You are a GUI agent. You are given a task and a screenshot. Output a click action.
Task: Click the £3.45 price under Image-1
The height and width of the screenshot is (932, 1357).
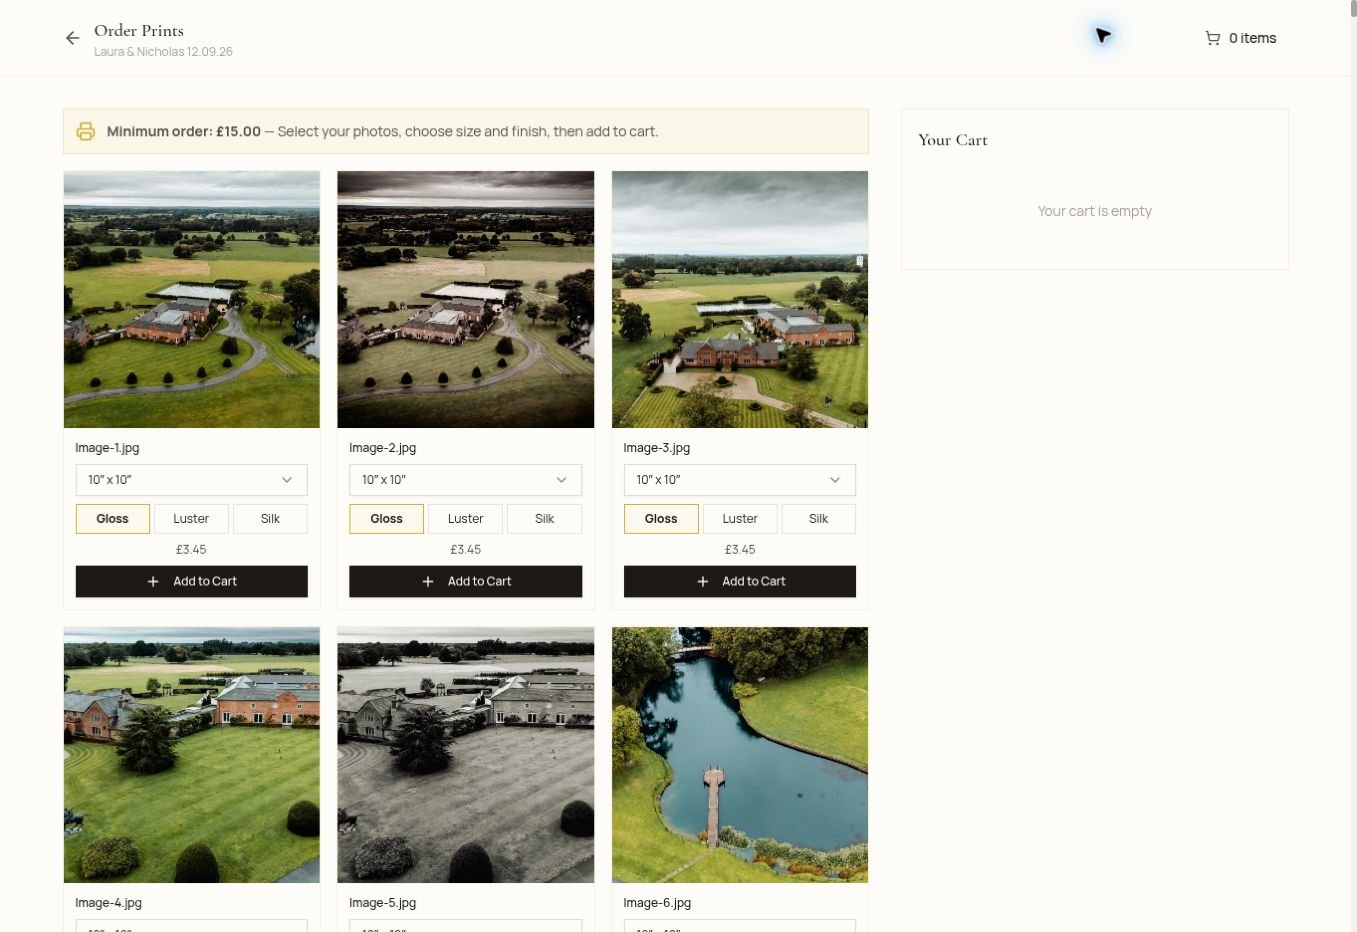pyautogui.click(x=191, y=550)
